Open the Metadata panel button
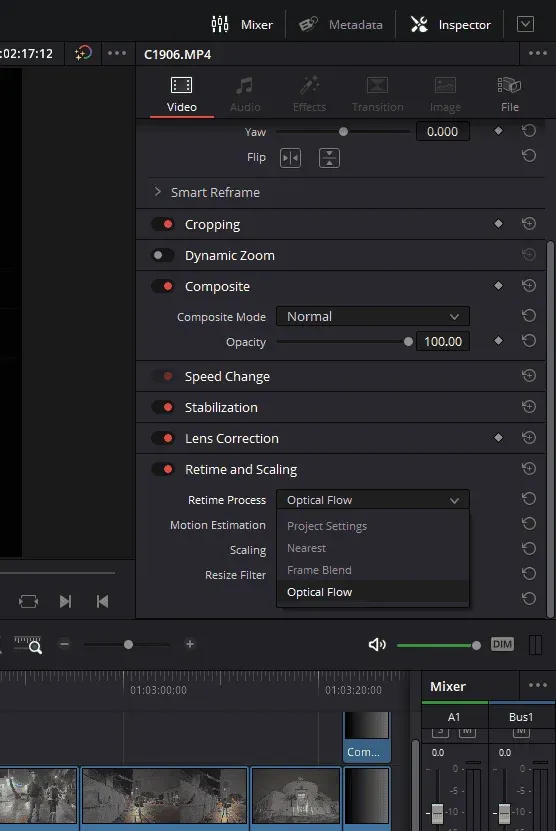The image size is (556, 831). click(340, 24)
